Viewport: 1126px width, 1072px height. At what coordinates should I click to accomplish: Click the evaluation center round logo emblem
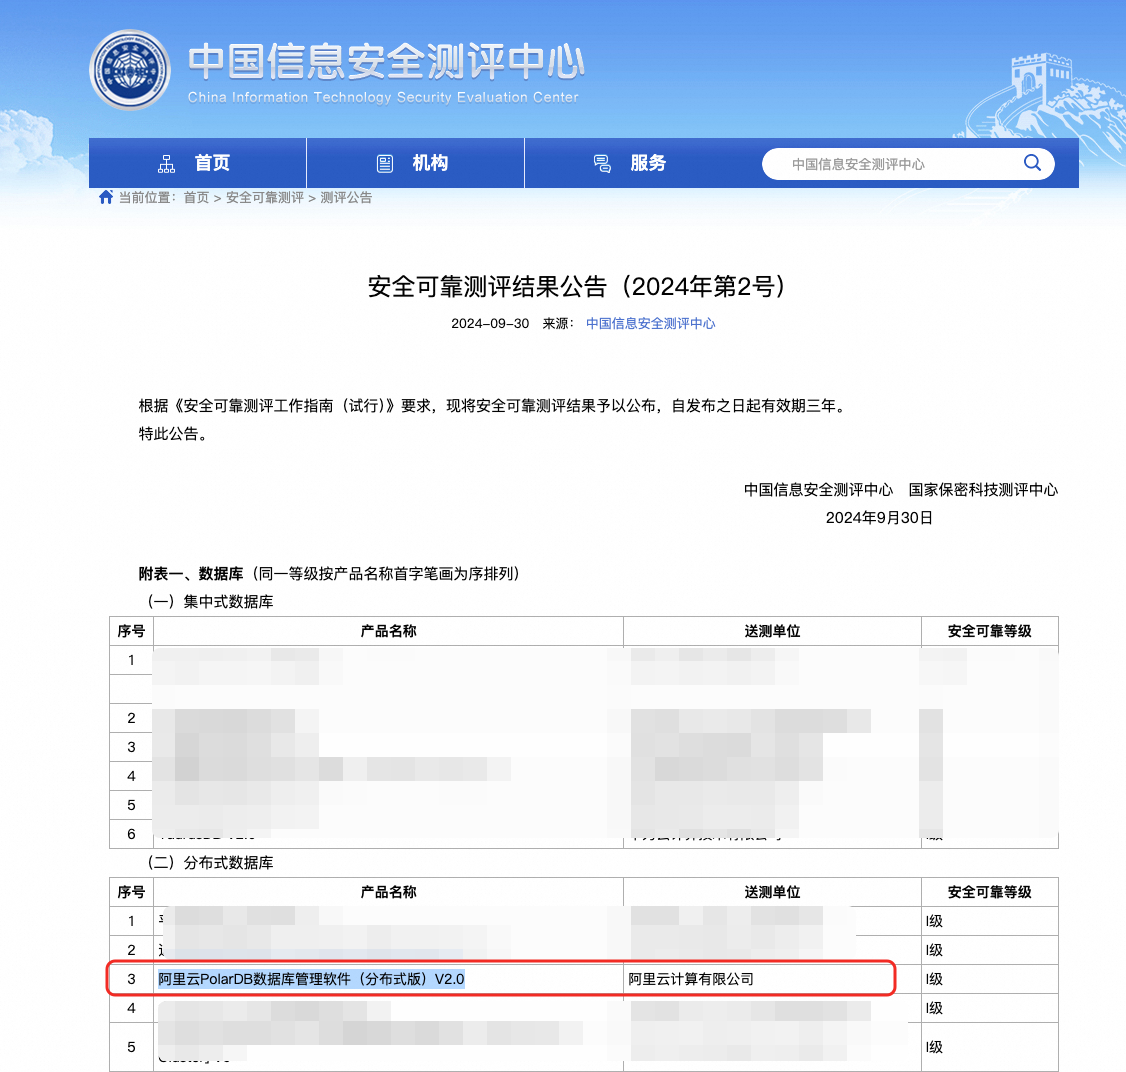point(130,70)
